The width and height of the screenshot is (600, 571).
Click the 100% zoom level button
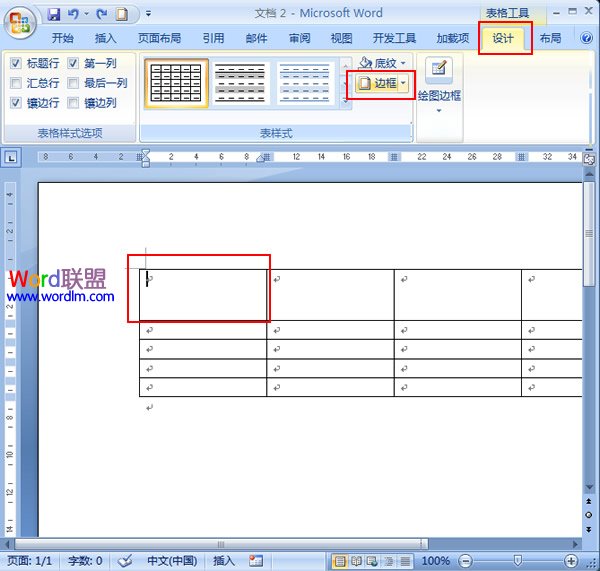(x=435, y=561)
